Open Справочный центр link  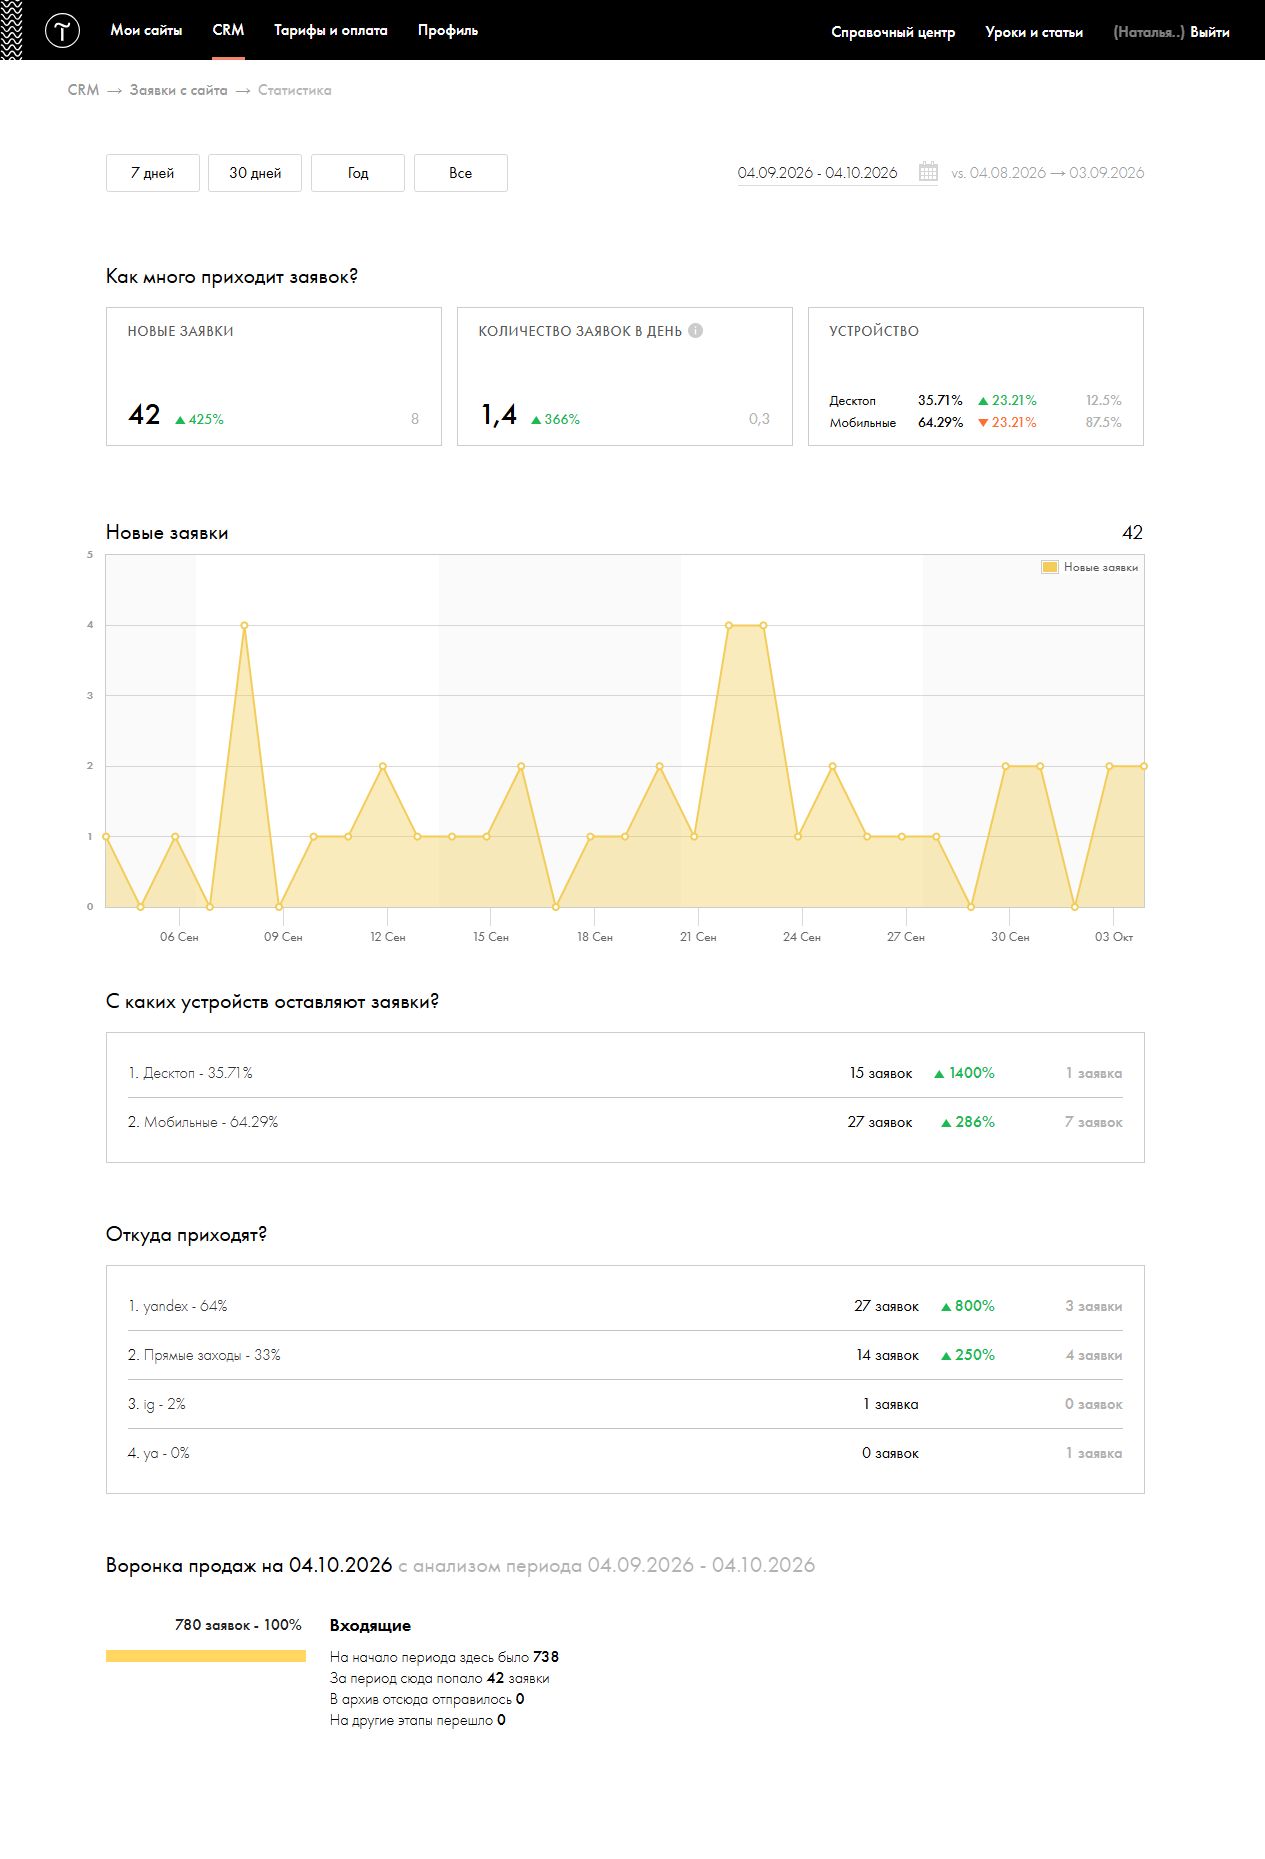893,32
